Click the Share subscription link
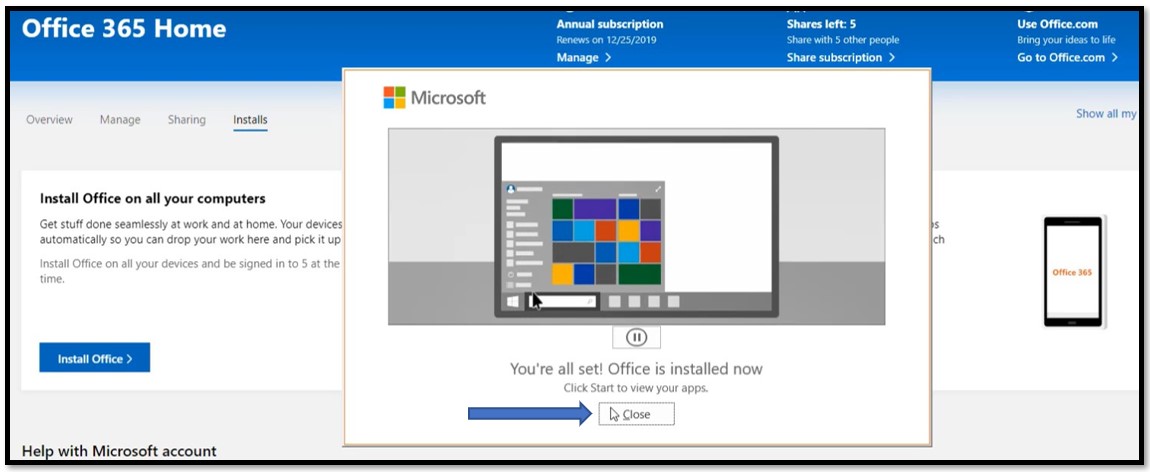This screenshot has width=1150, height=472. tap(840, 57)
